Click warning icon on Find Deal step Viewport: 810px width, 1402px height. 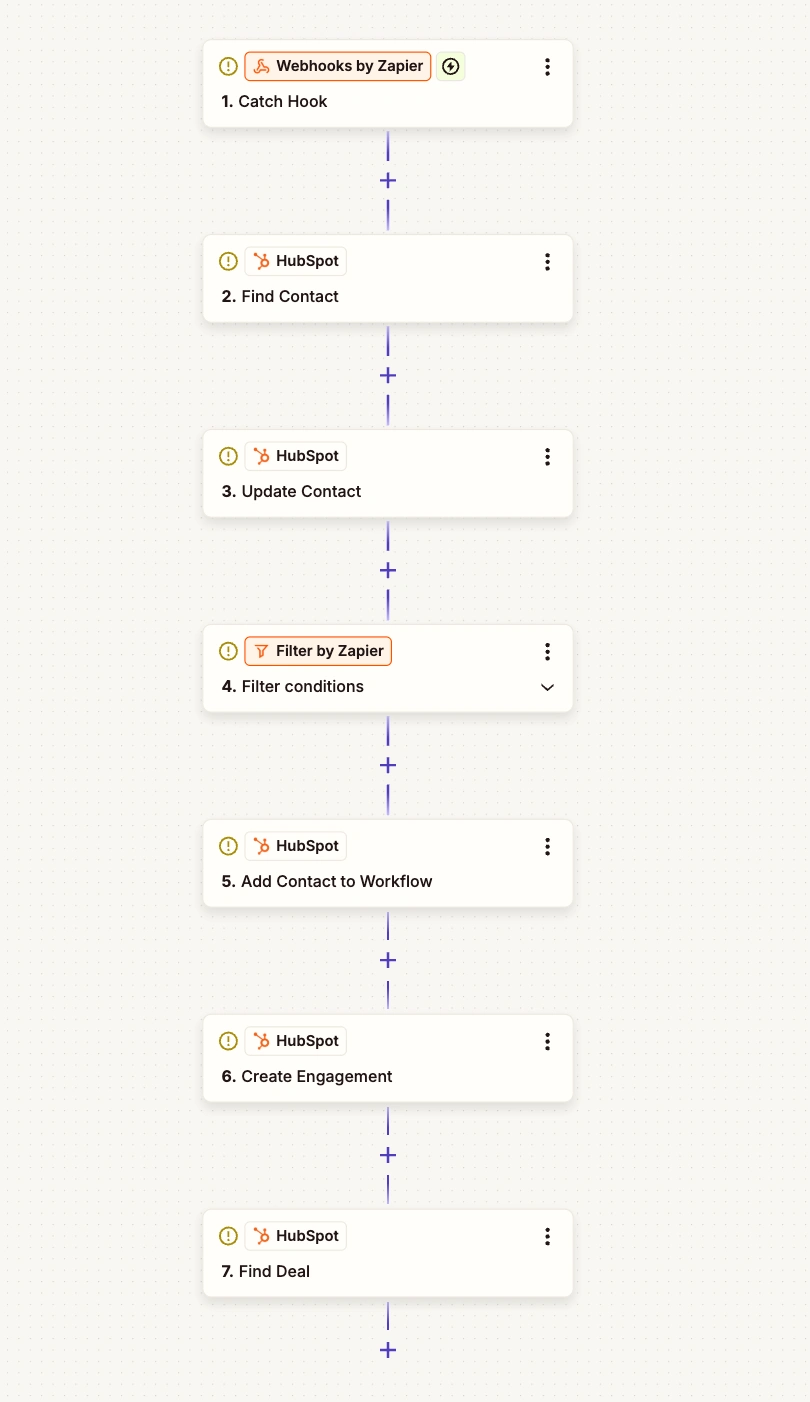228,1237
